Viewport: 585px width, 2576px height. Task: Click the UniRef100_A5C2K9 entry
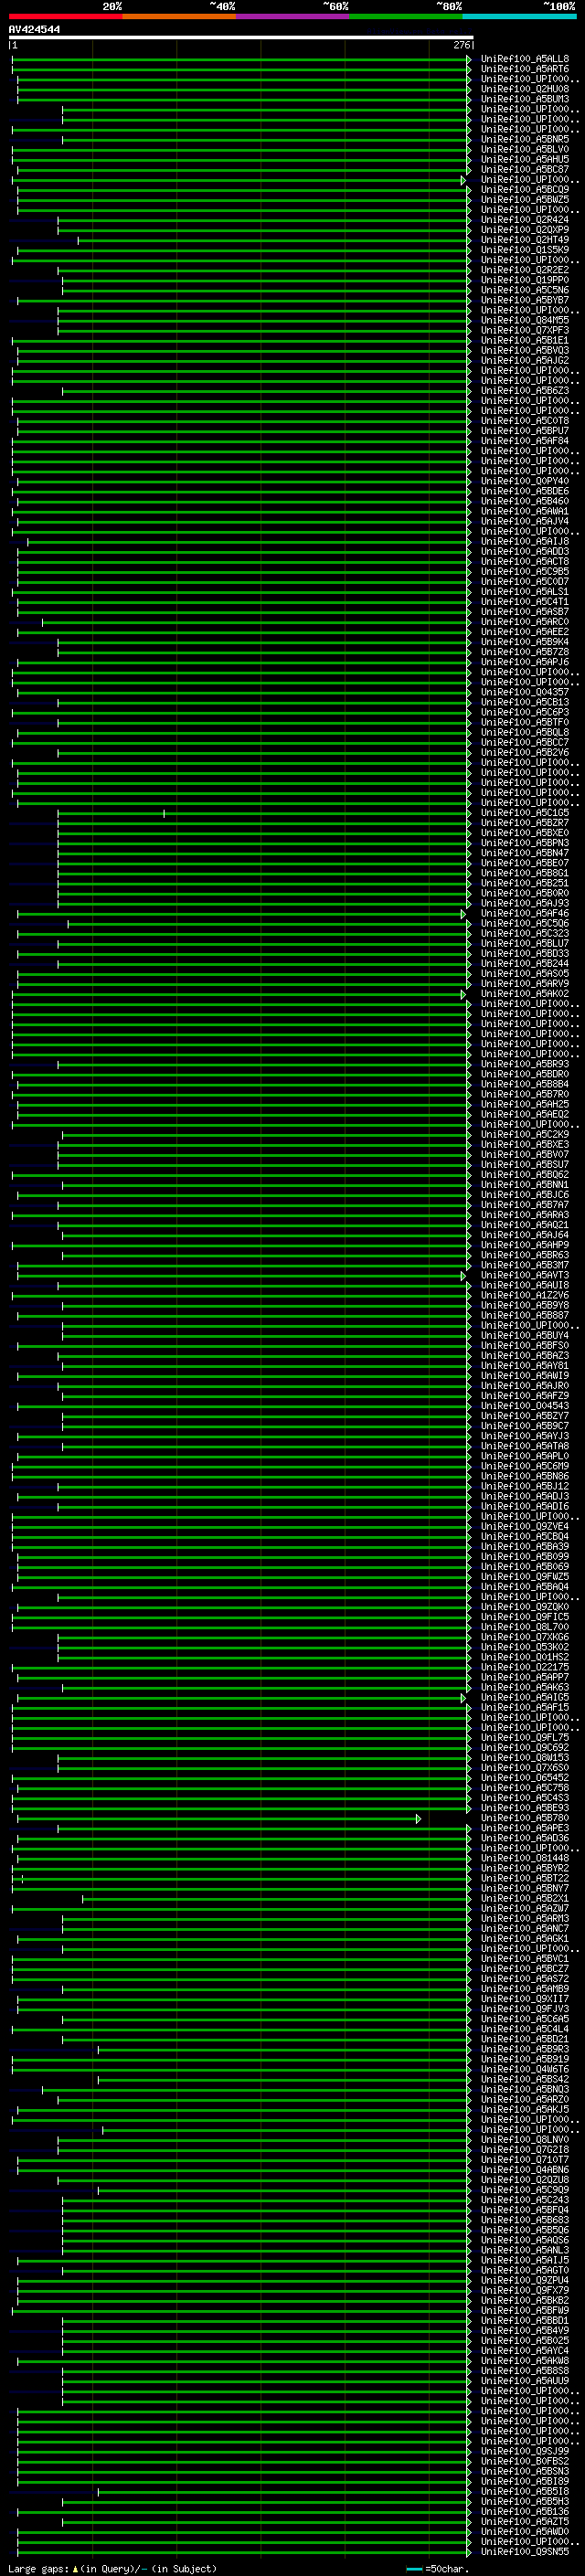[x=525, y=1134]
